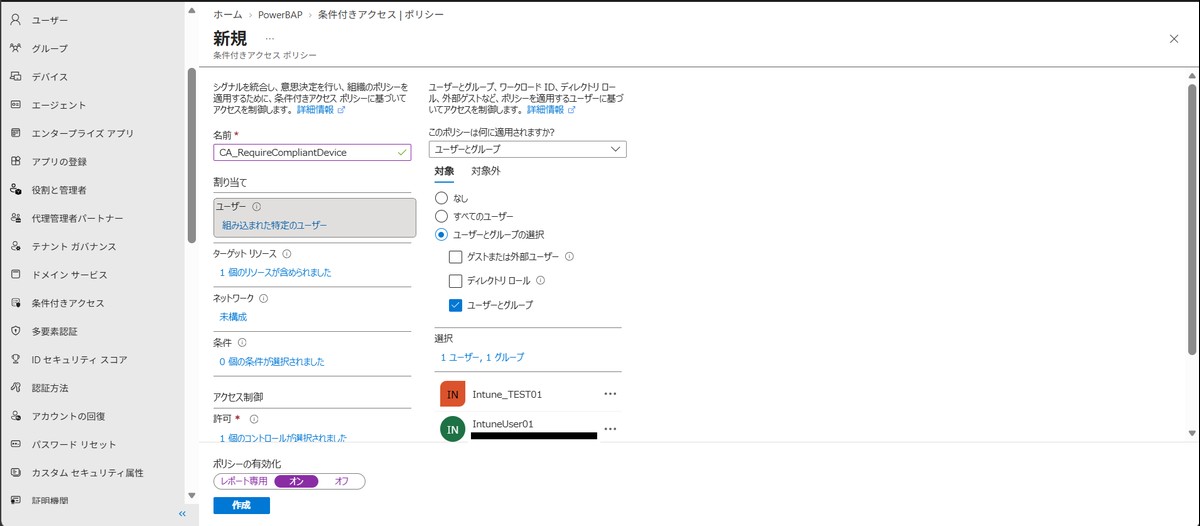1200x526 pixels.
Task: Open the 役割と管理者 sidebar icon
Action: [x=15, y=189]
